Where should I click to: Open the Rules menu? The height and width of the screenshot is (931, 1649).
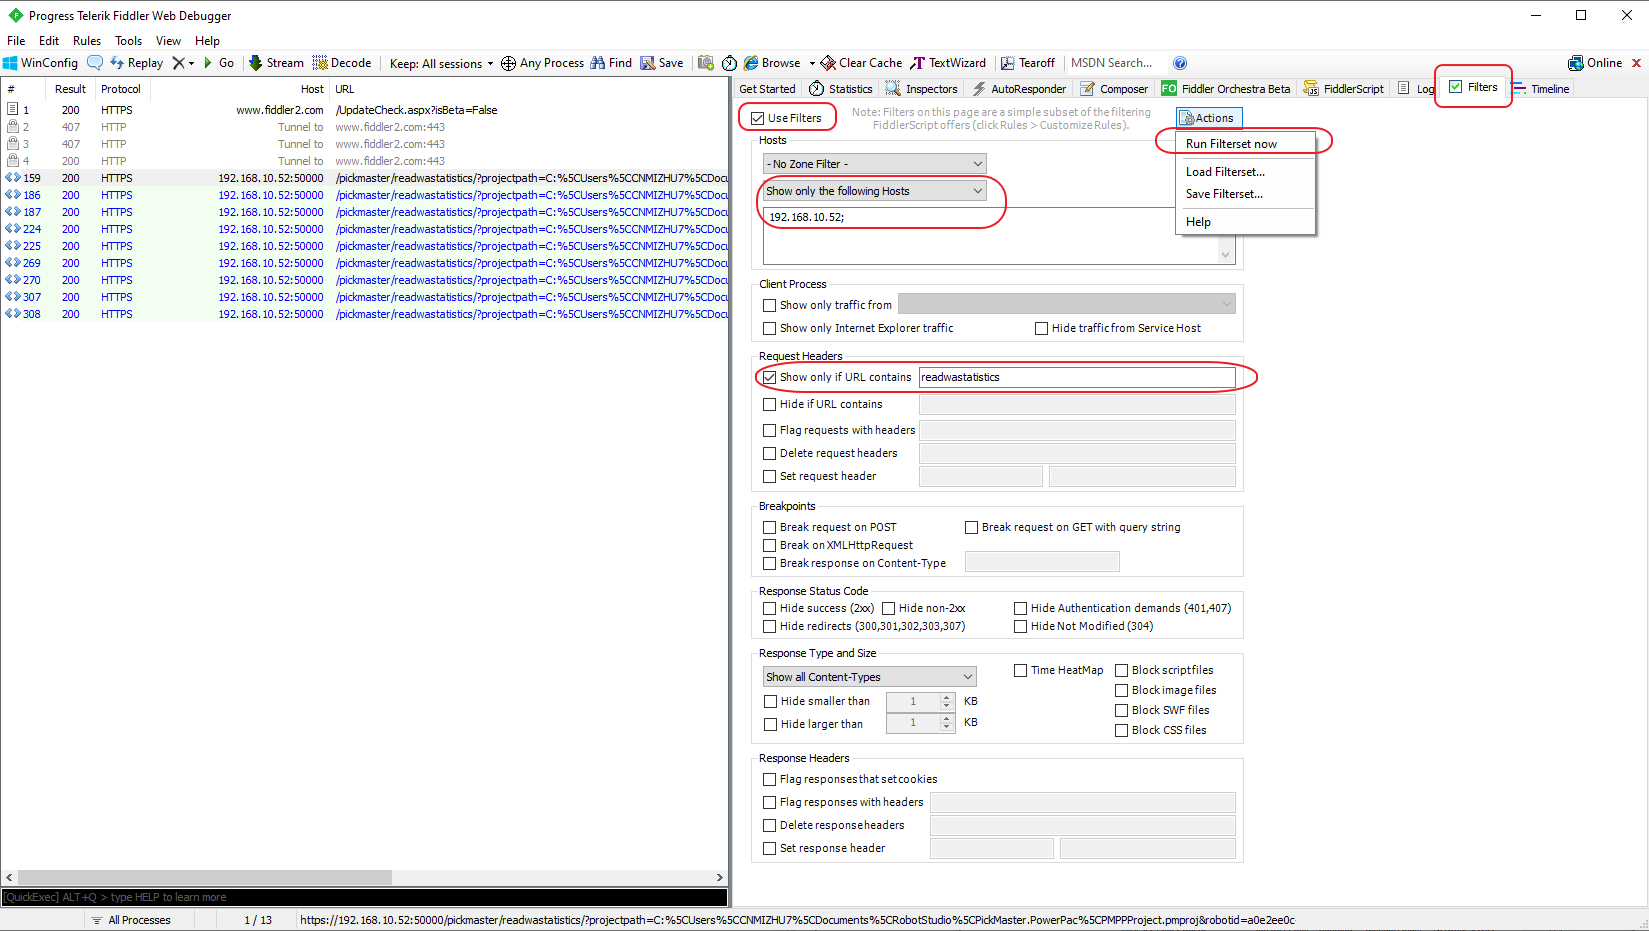pyautogui.click(x=87, y=41)
